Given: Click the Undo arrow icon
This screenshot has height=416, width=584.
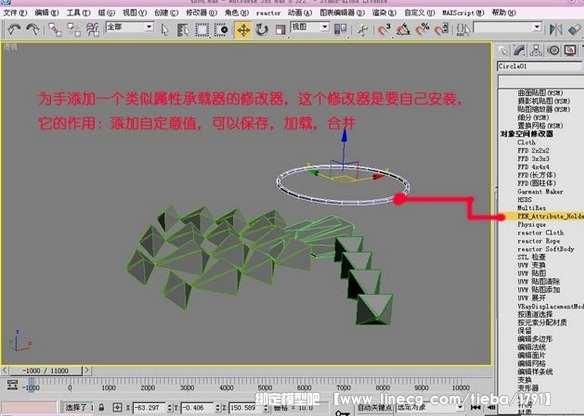Looking at the screenshot, I should [x=14, y=29].
